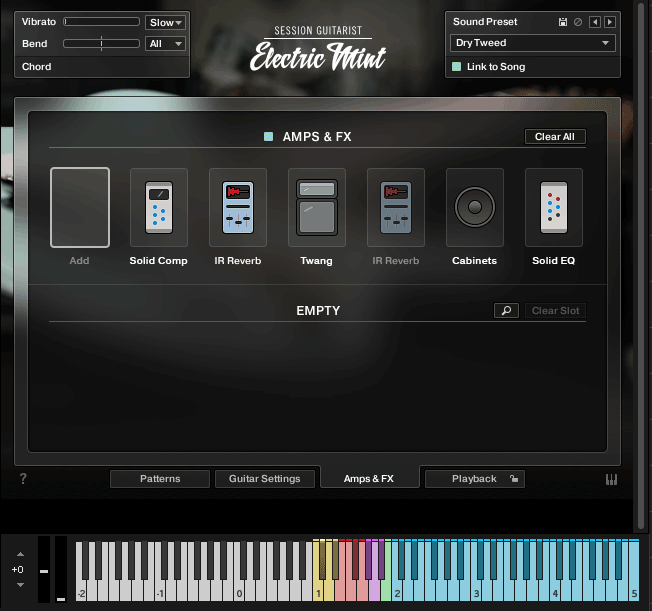Viewport: 652px width, 611px height.
Task: Switch to the Playback tab
Action: coord(474,479)
